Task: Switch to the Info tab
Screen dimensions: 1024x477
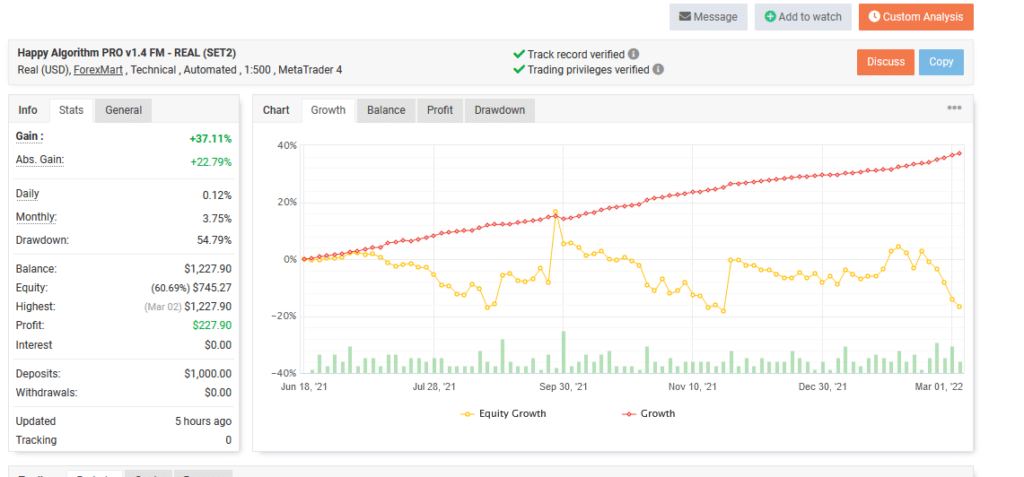Action: click(28, 110)
